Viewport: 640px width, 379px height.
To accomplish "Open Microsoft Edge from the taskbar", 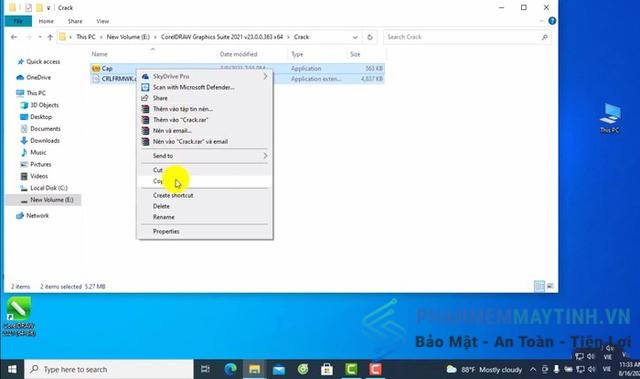I will (x=230, y=369).
